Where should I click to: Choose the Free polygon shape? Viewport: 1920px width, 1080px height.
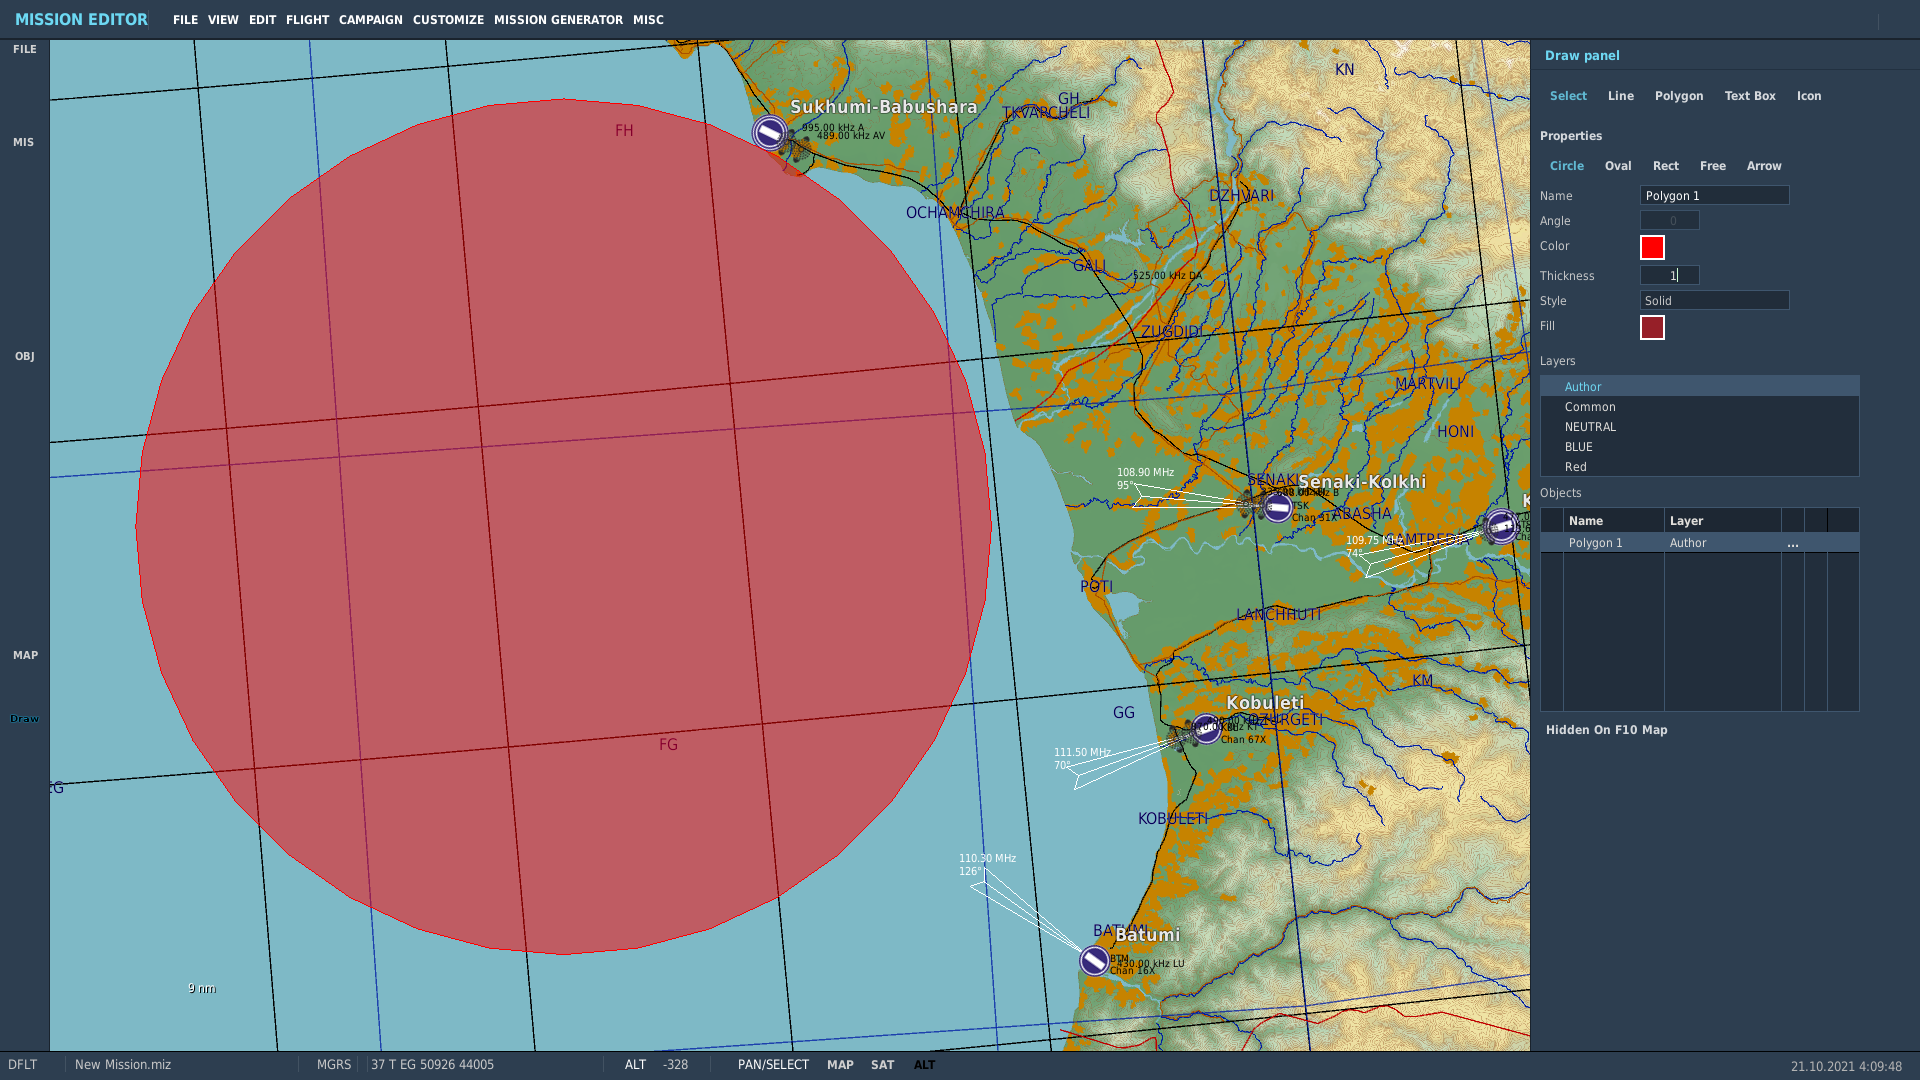(x=1712, y=166)
